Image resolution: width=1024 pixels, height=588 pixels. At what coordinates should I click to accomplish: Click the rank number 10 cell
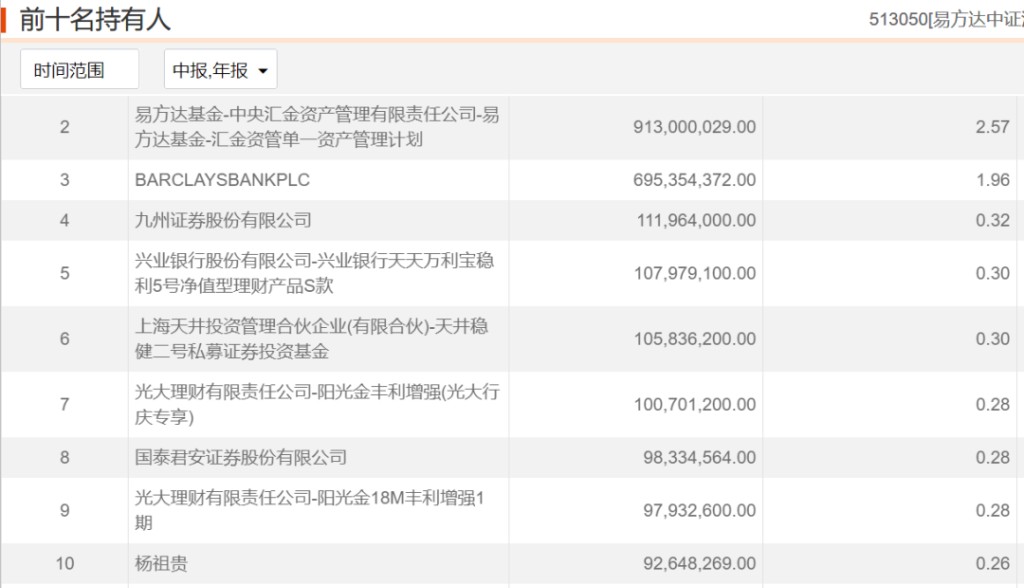point(64,564)
